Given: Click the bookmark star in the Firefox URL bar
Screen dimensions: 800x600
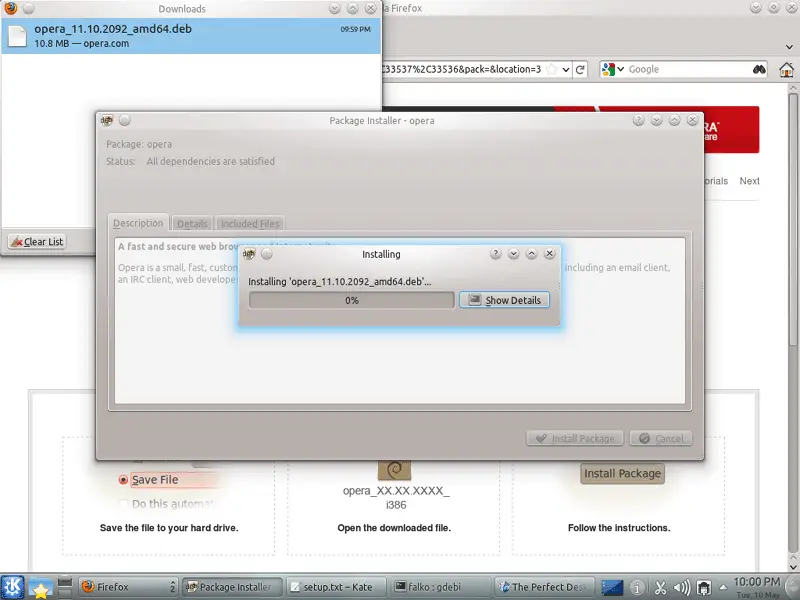Looking at the screenshot, I should (551, 69).
